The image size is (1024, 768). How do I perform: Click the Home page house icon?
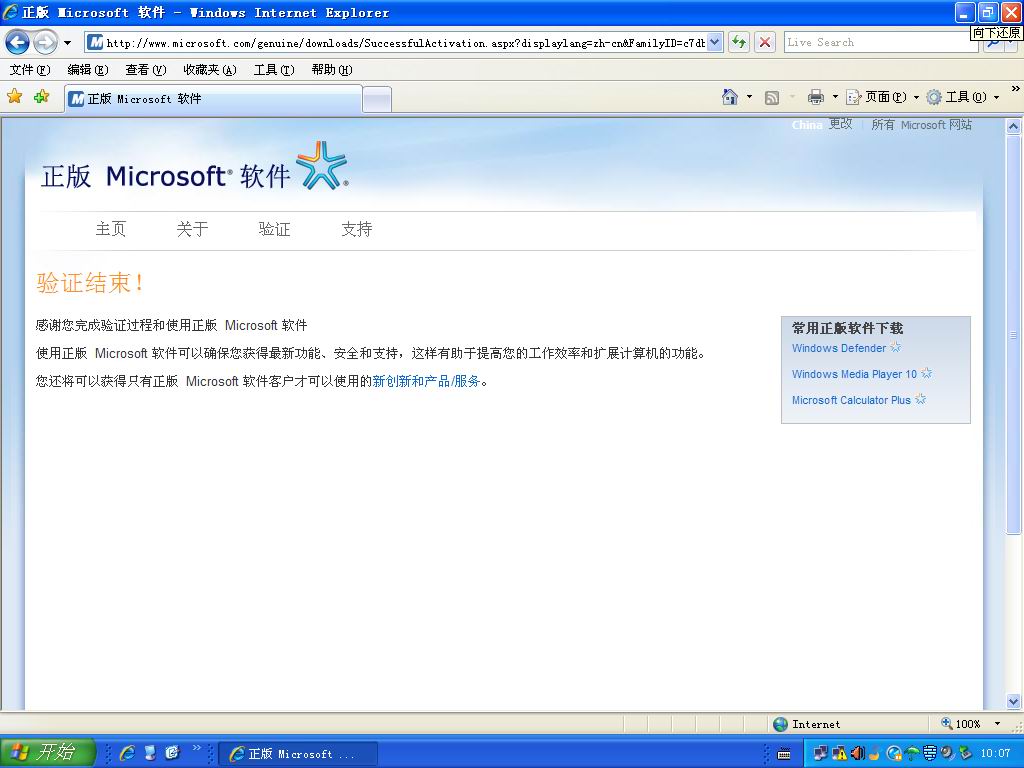click(x=729, y=97)
